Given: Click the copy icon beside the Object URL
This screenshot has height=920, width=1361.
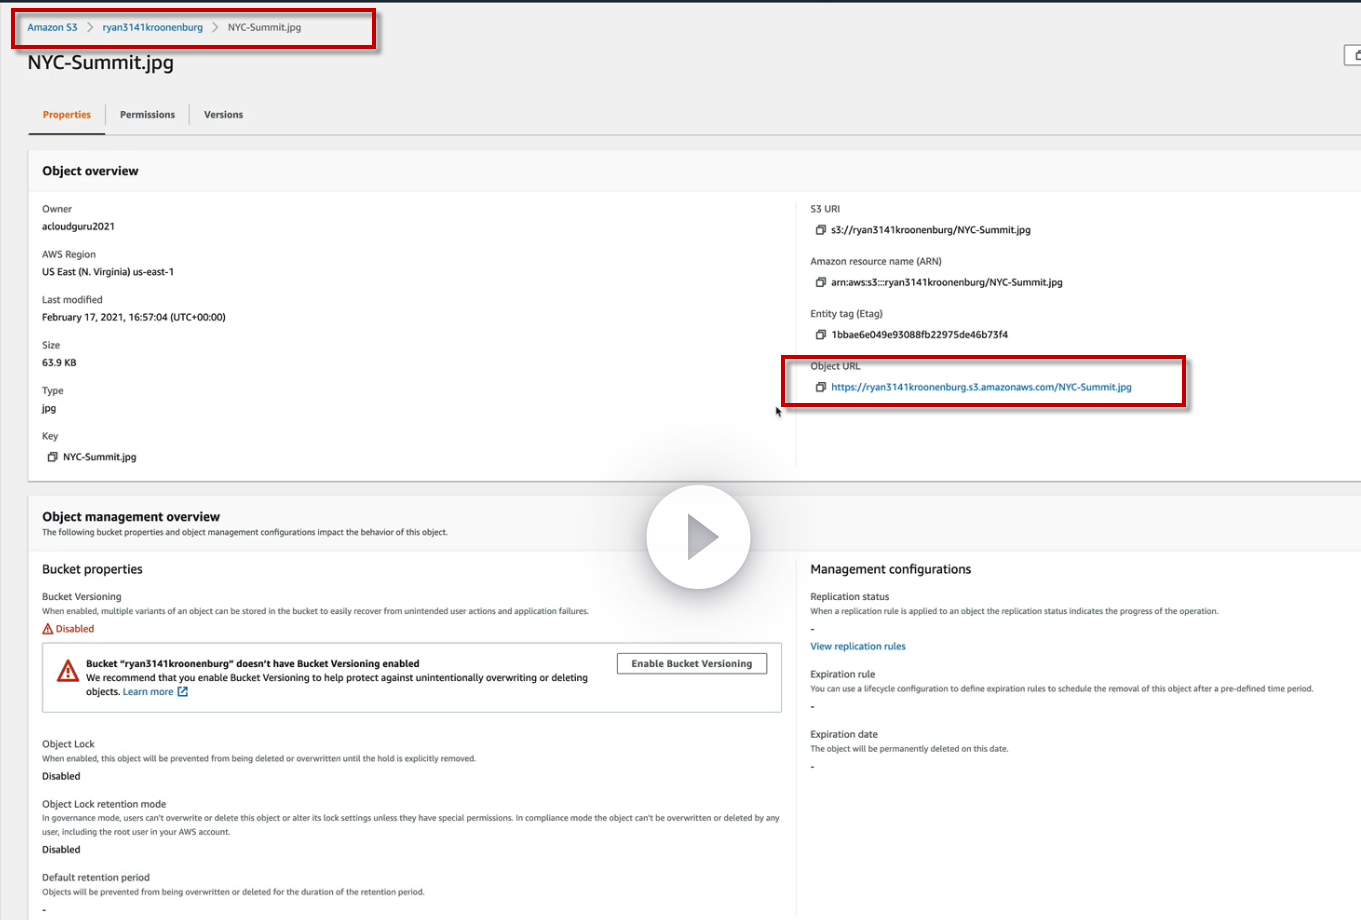Looking at the screenshot, I should pos(820,387).
